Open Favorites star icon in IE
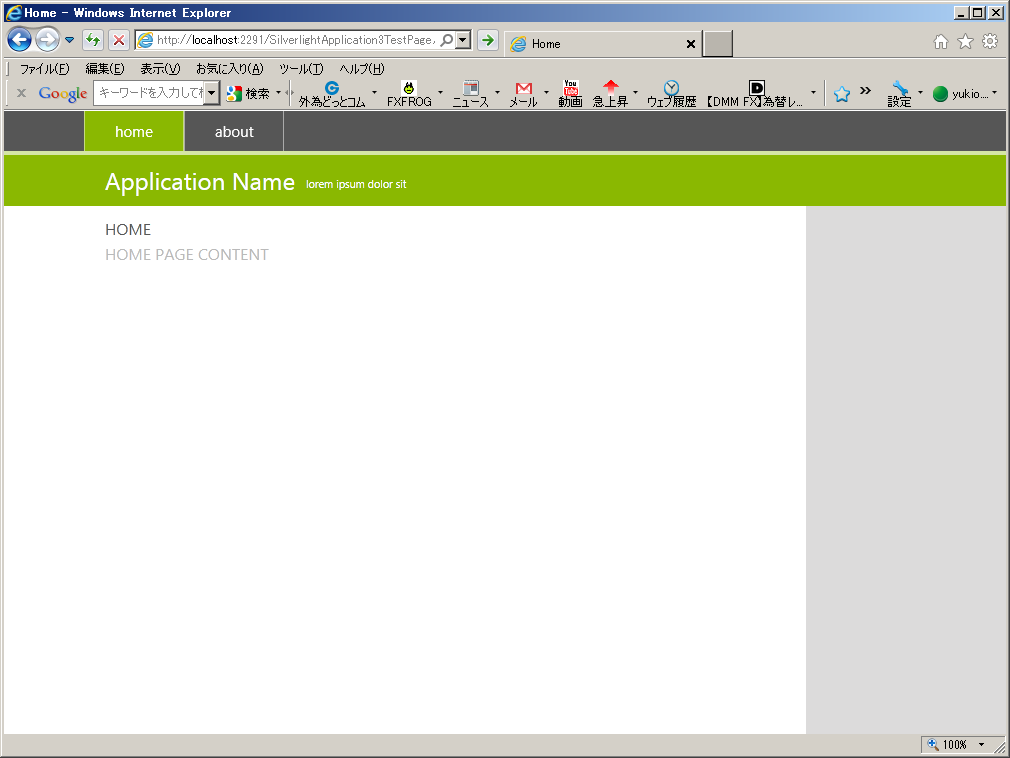The image size is (1010, 758). point(965,41)
